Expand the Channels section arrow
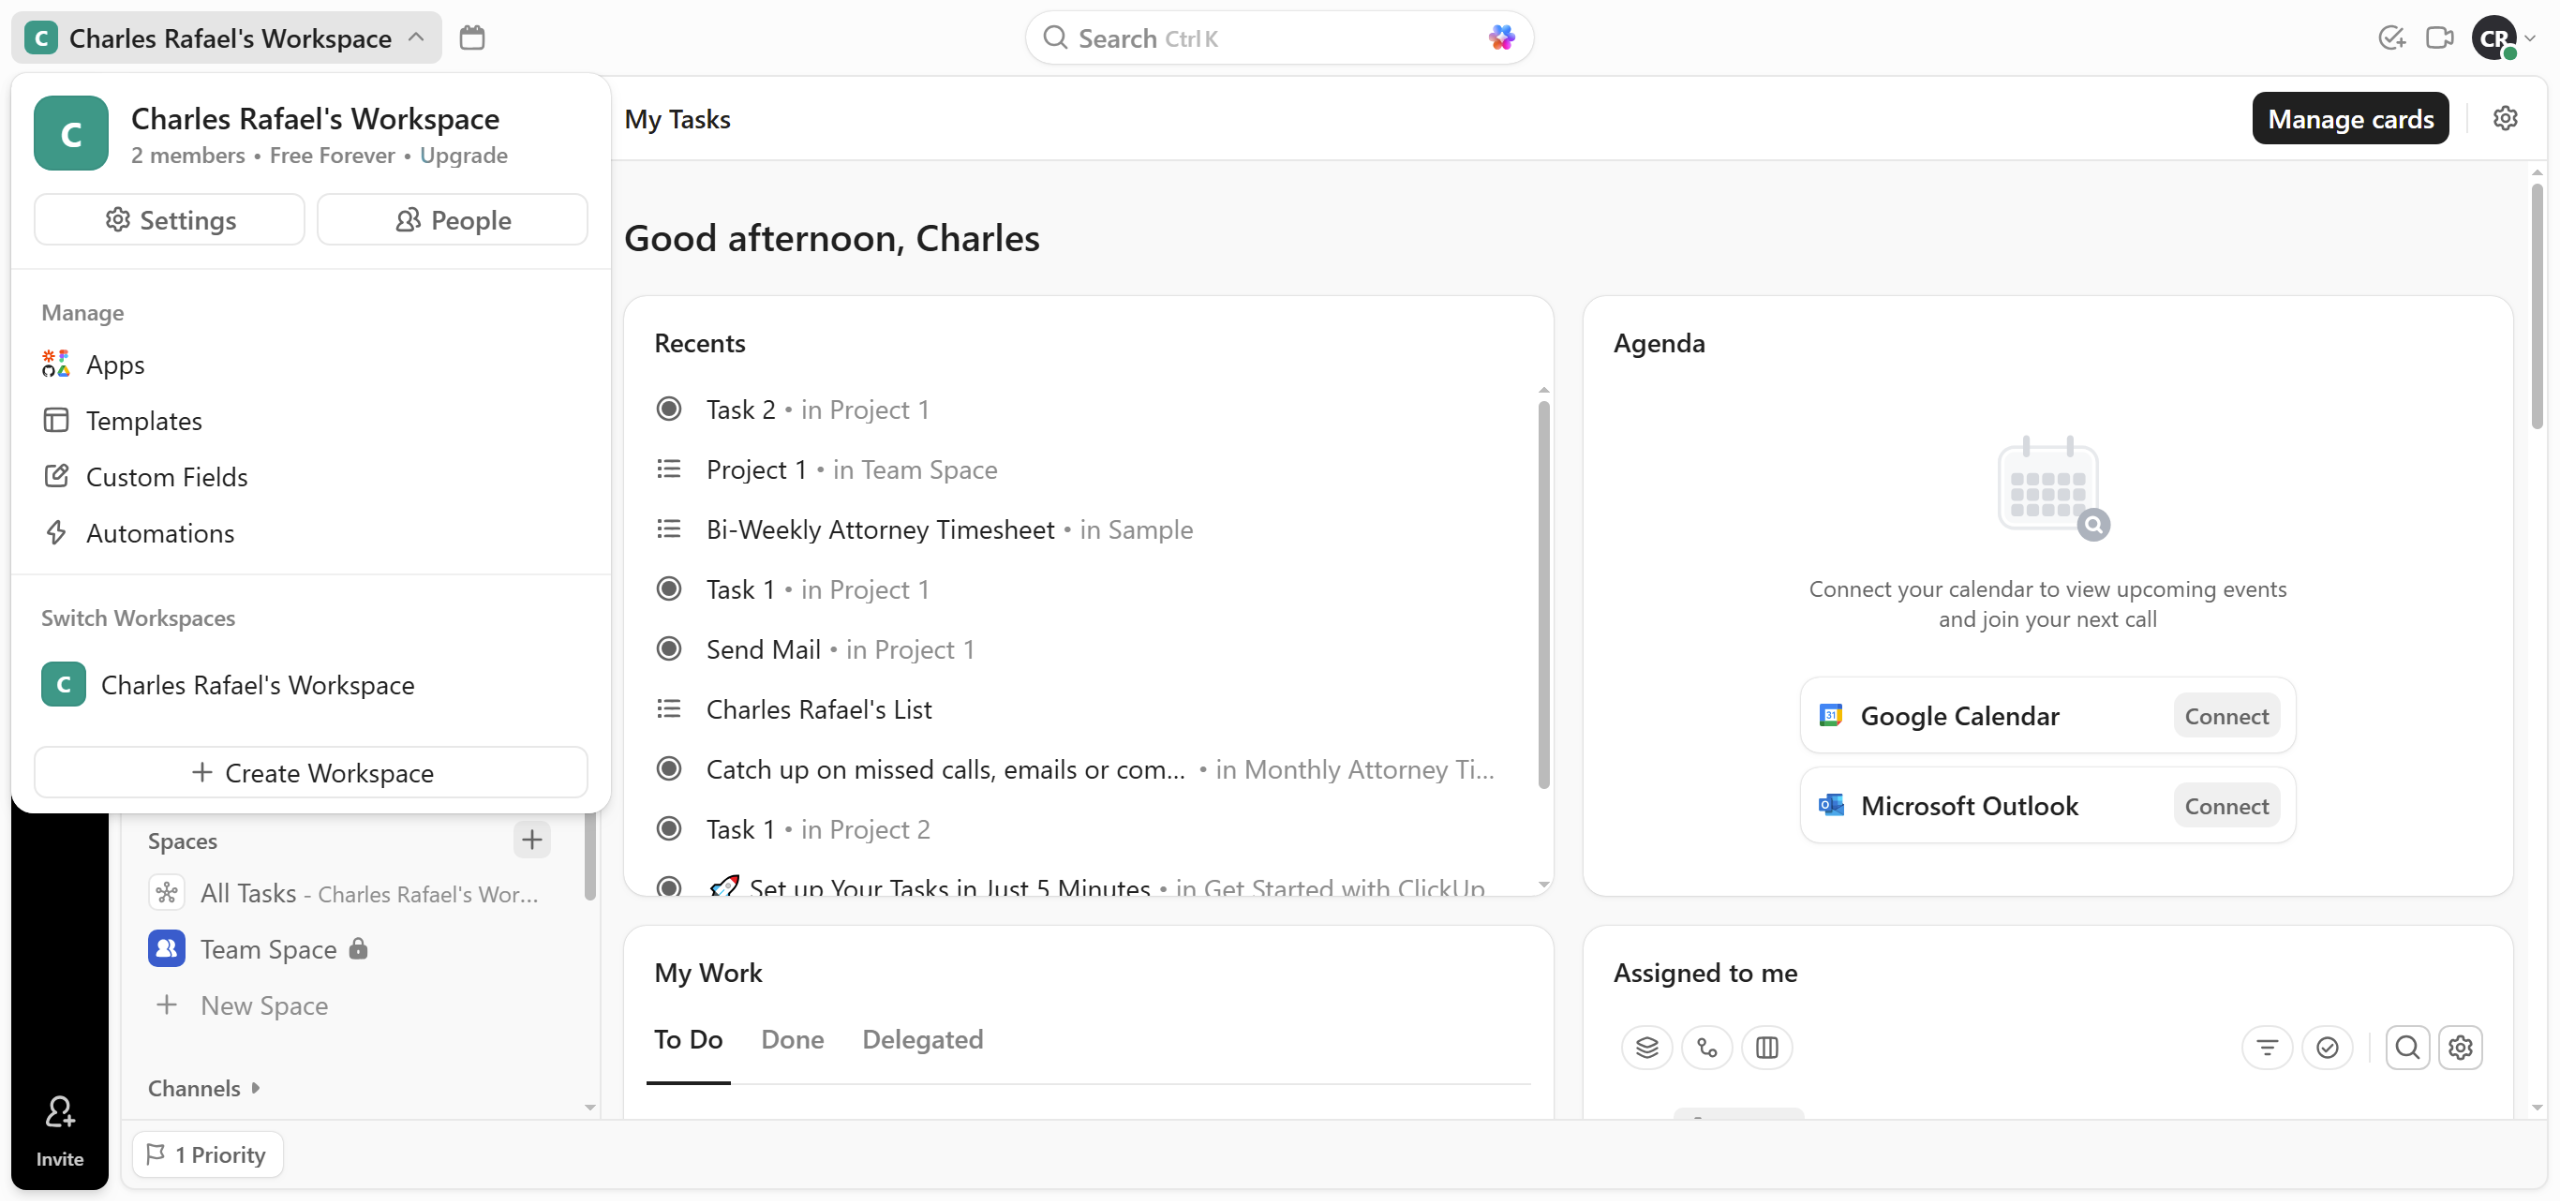Viewport: 2560px width, 1201px height. point(256,1087)
